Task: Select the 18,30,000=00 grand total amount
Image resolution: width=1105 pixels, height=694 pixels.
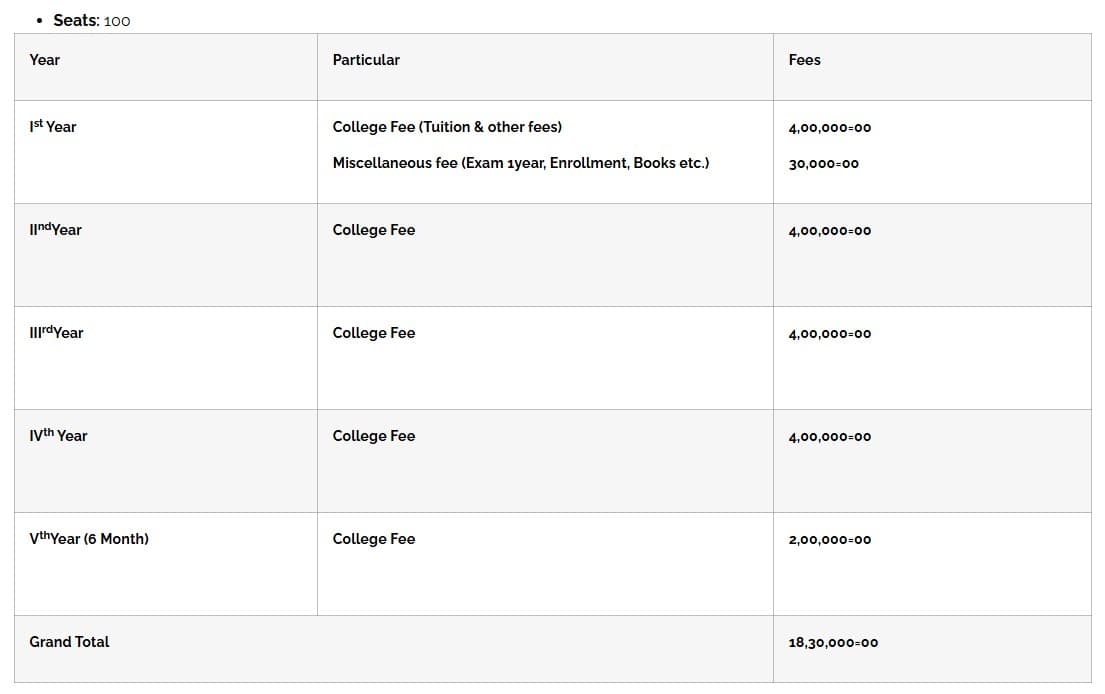Action: point(833,643)
